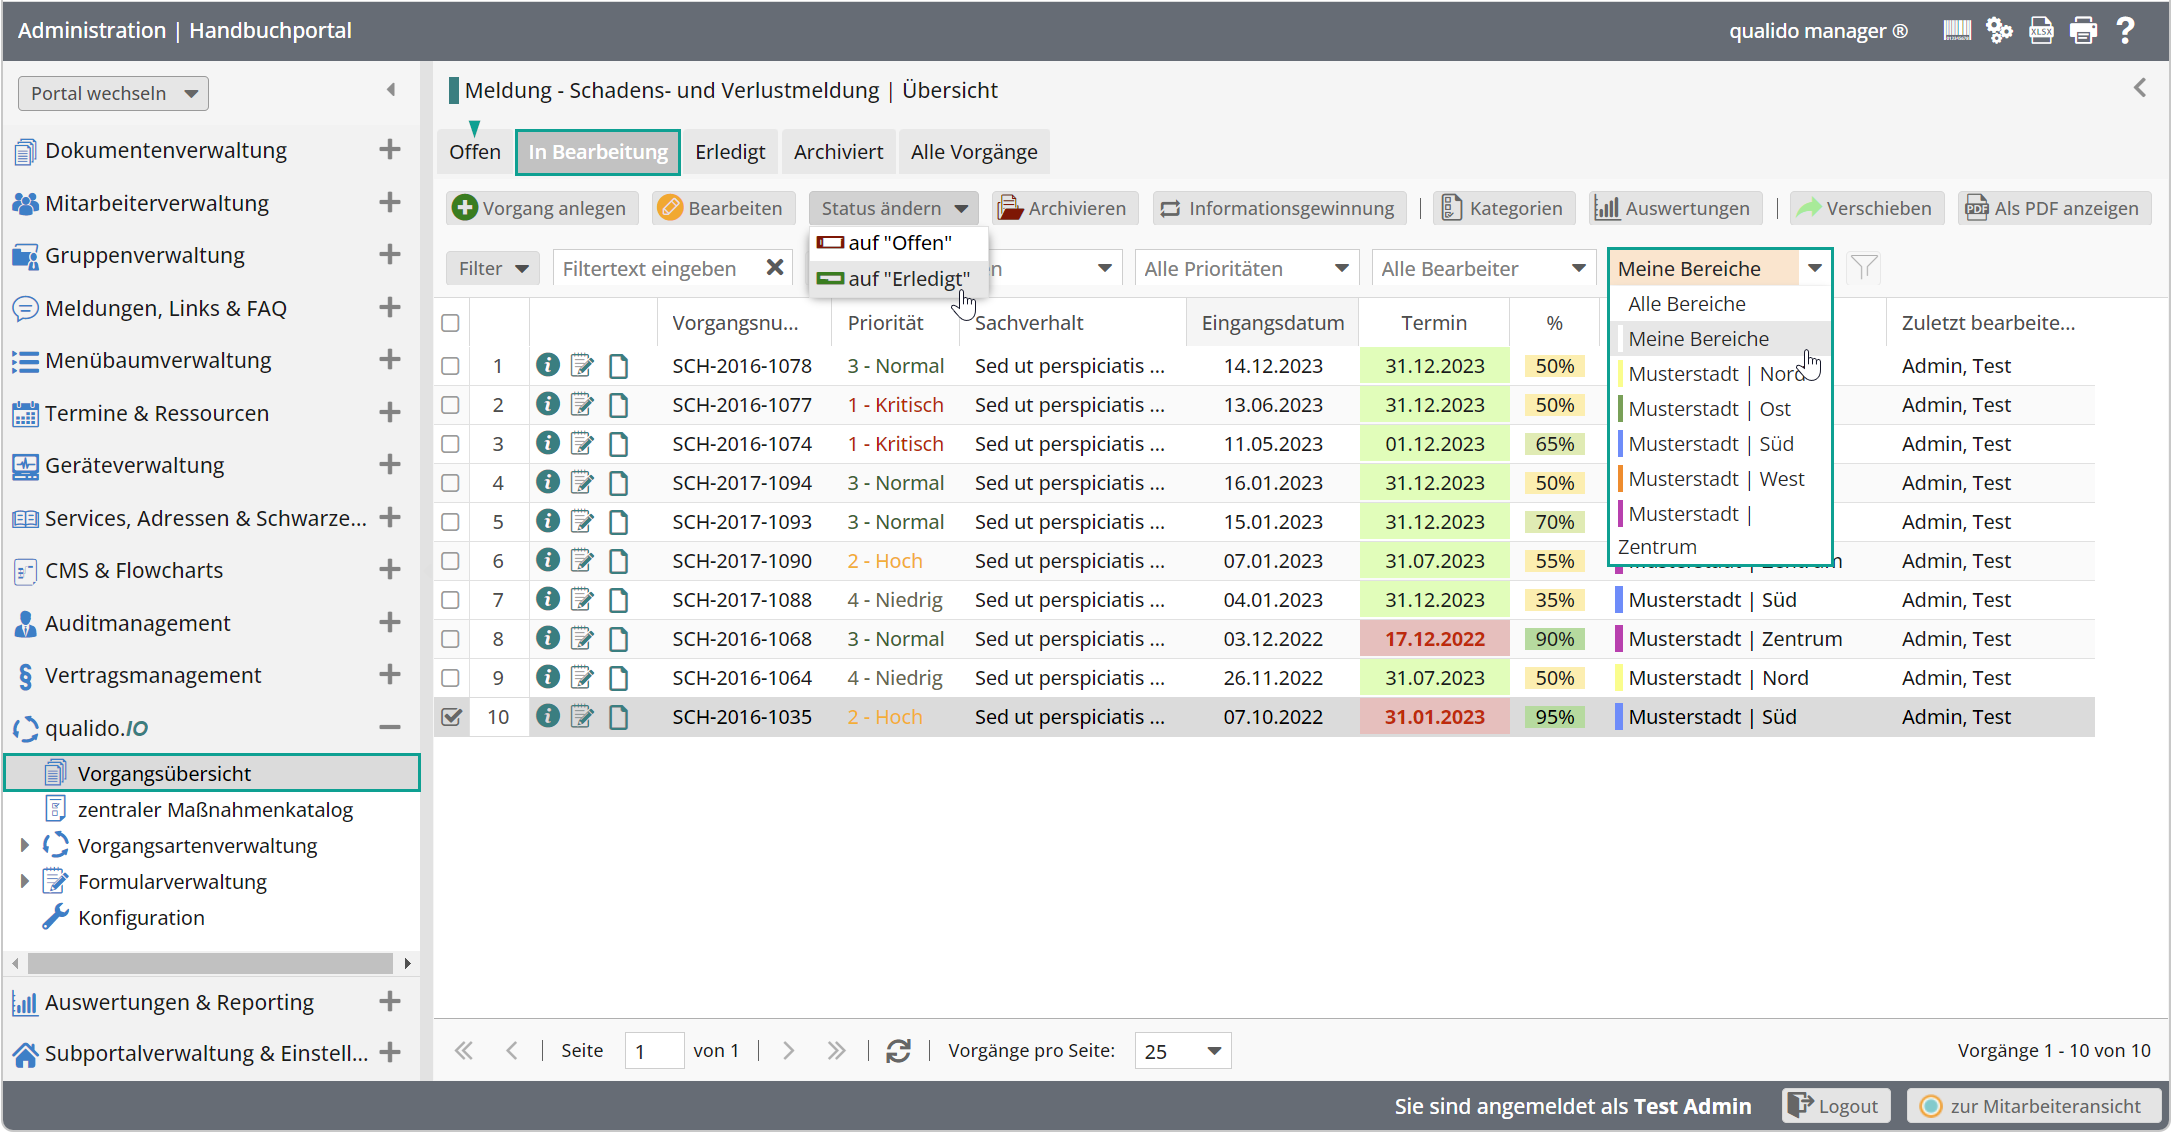Viewport: 2172px width, 1133px height.
Task: Go to last page arrow
Action: click(x=837, y=1051)
